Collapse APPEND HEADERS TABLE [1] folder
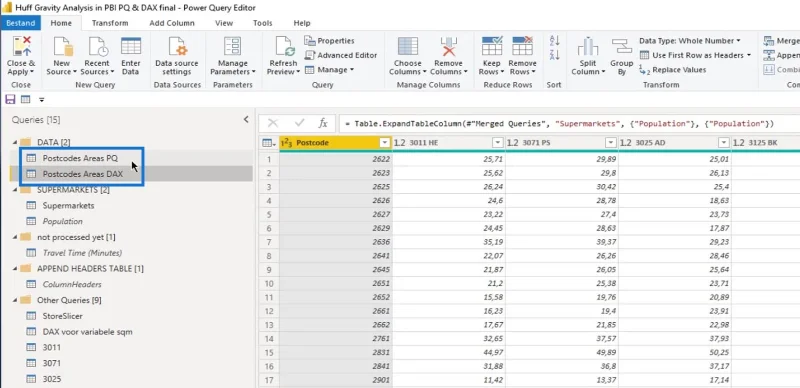The height and width of the screenshot is (388, 800). point(14,269)
